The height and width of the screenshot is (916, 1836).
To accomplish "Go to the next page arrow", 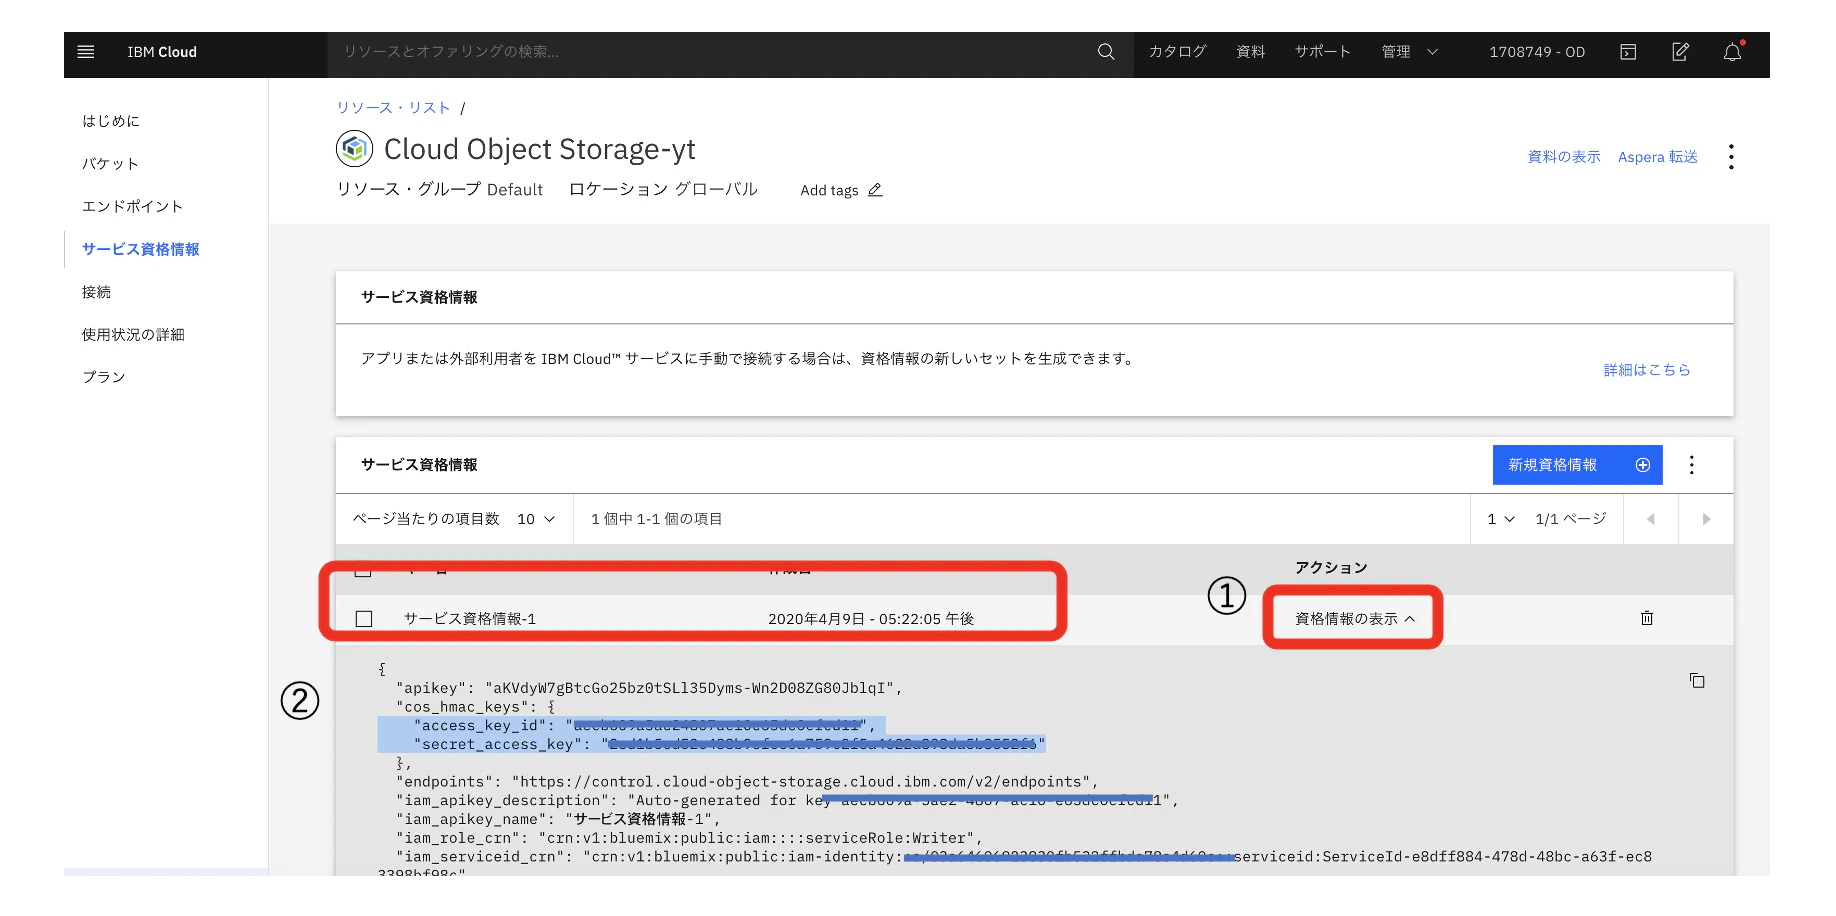I will pyautogui.click(x=1706, y=519).
